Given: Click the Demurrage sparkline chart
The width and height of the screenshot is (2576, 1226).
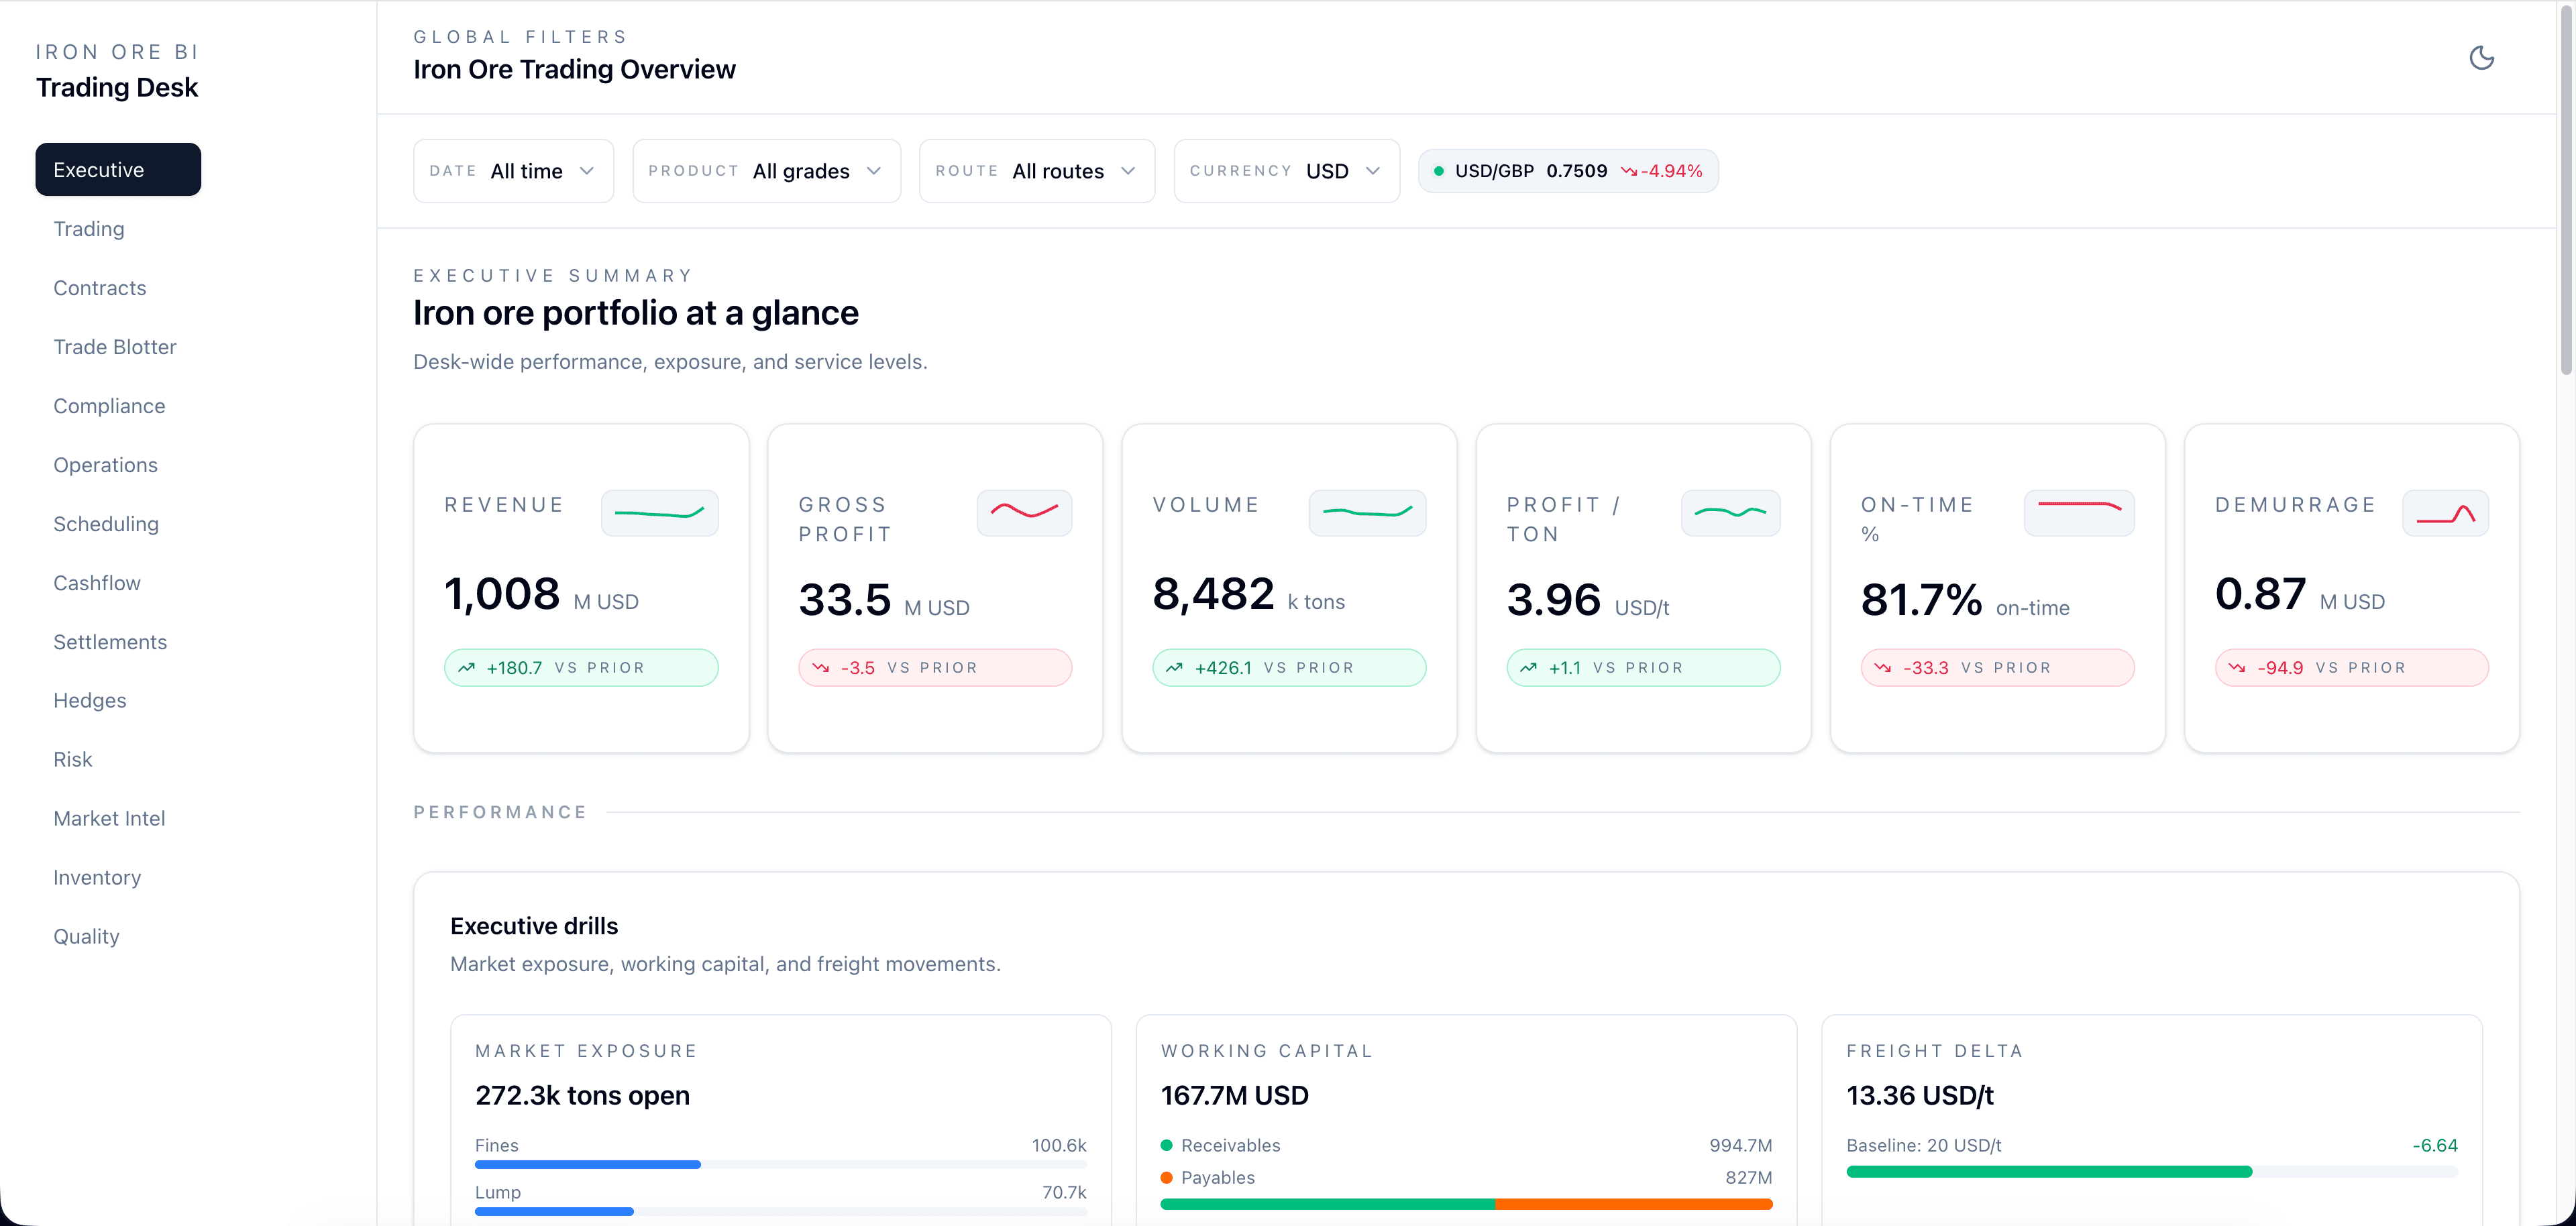Looking at the screenshot, I should (2445, 513).
